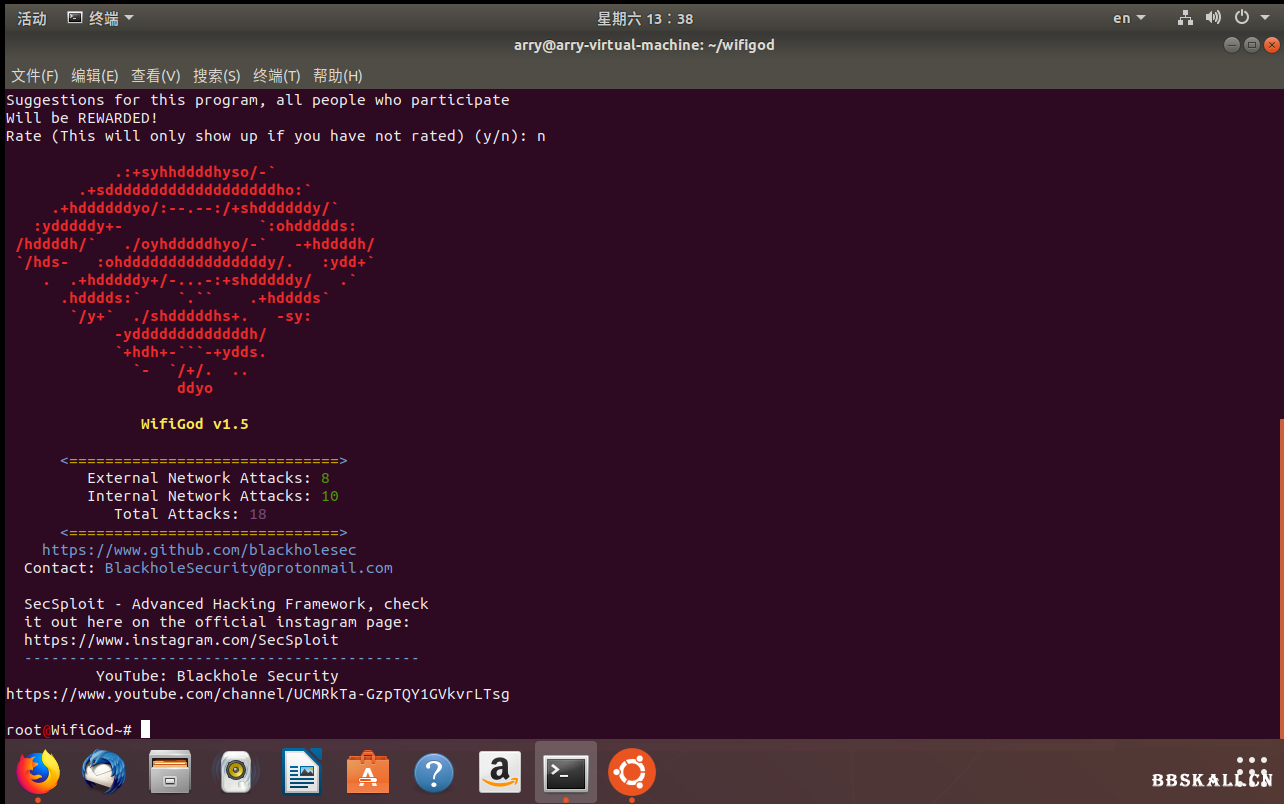Open Firefox from the dock

tap(38, 772)
